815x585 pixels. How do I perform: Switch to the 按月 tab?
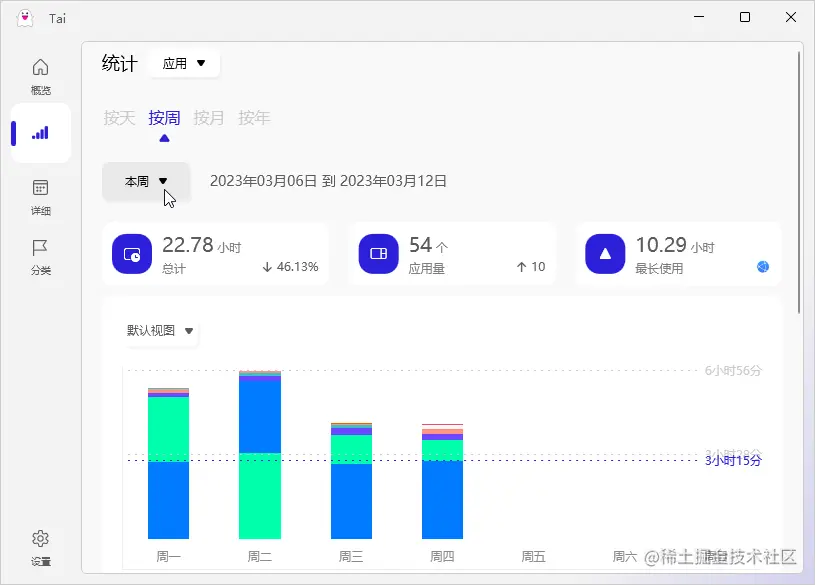(209, 117)
